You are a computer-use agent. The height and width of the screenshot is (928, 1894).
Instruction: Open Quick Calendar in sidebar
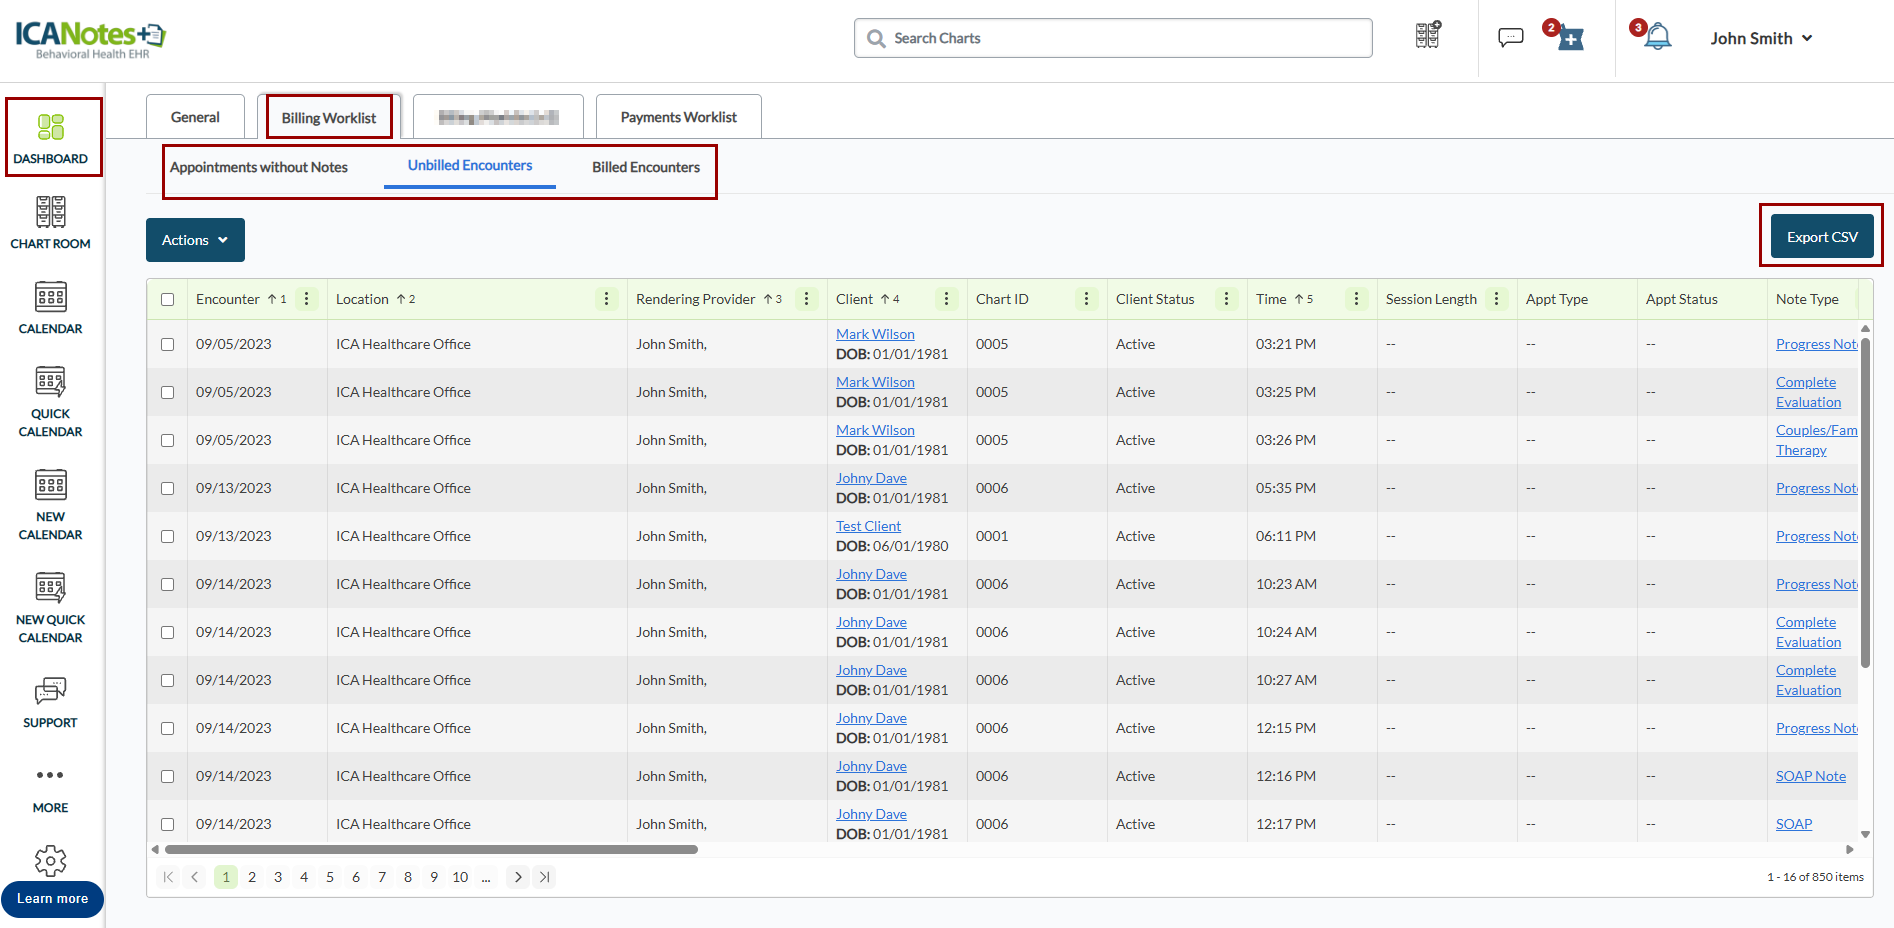click(x=50, y=402)
